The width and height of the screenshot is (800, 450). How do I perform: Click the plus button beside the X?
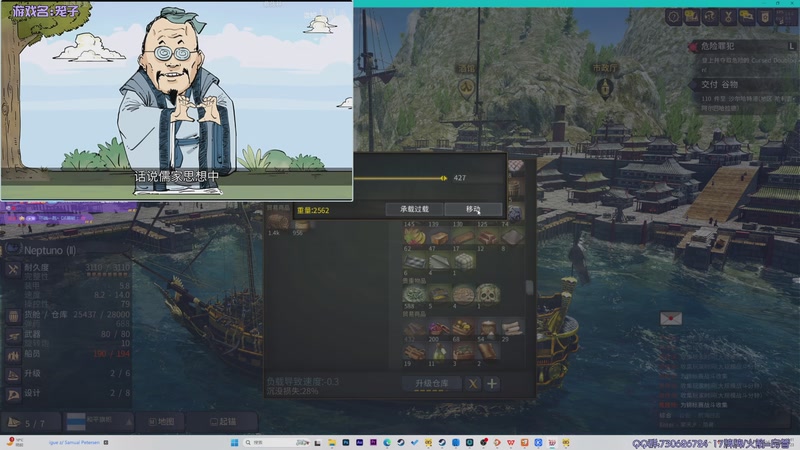(492, 384)
